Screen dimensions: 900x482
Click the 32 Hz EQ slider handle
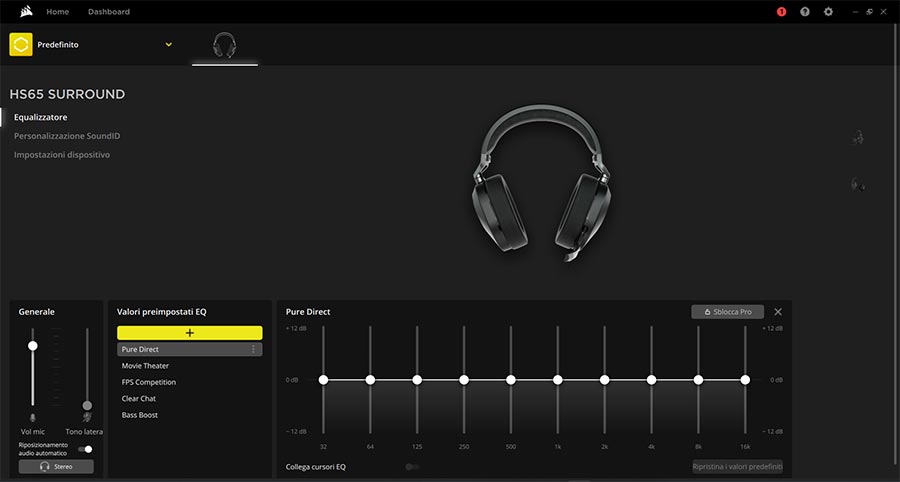coord(323,380)
